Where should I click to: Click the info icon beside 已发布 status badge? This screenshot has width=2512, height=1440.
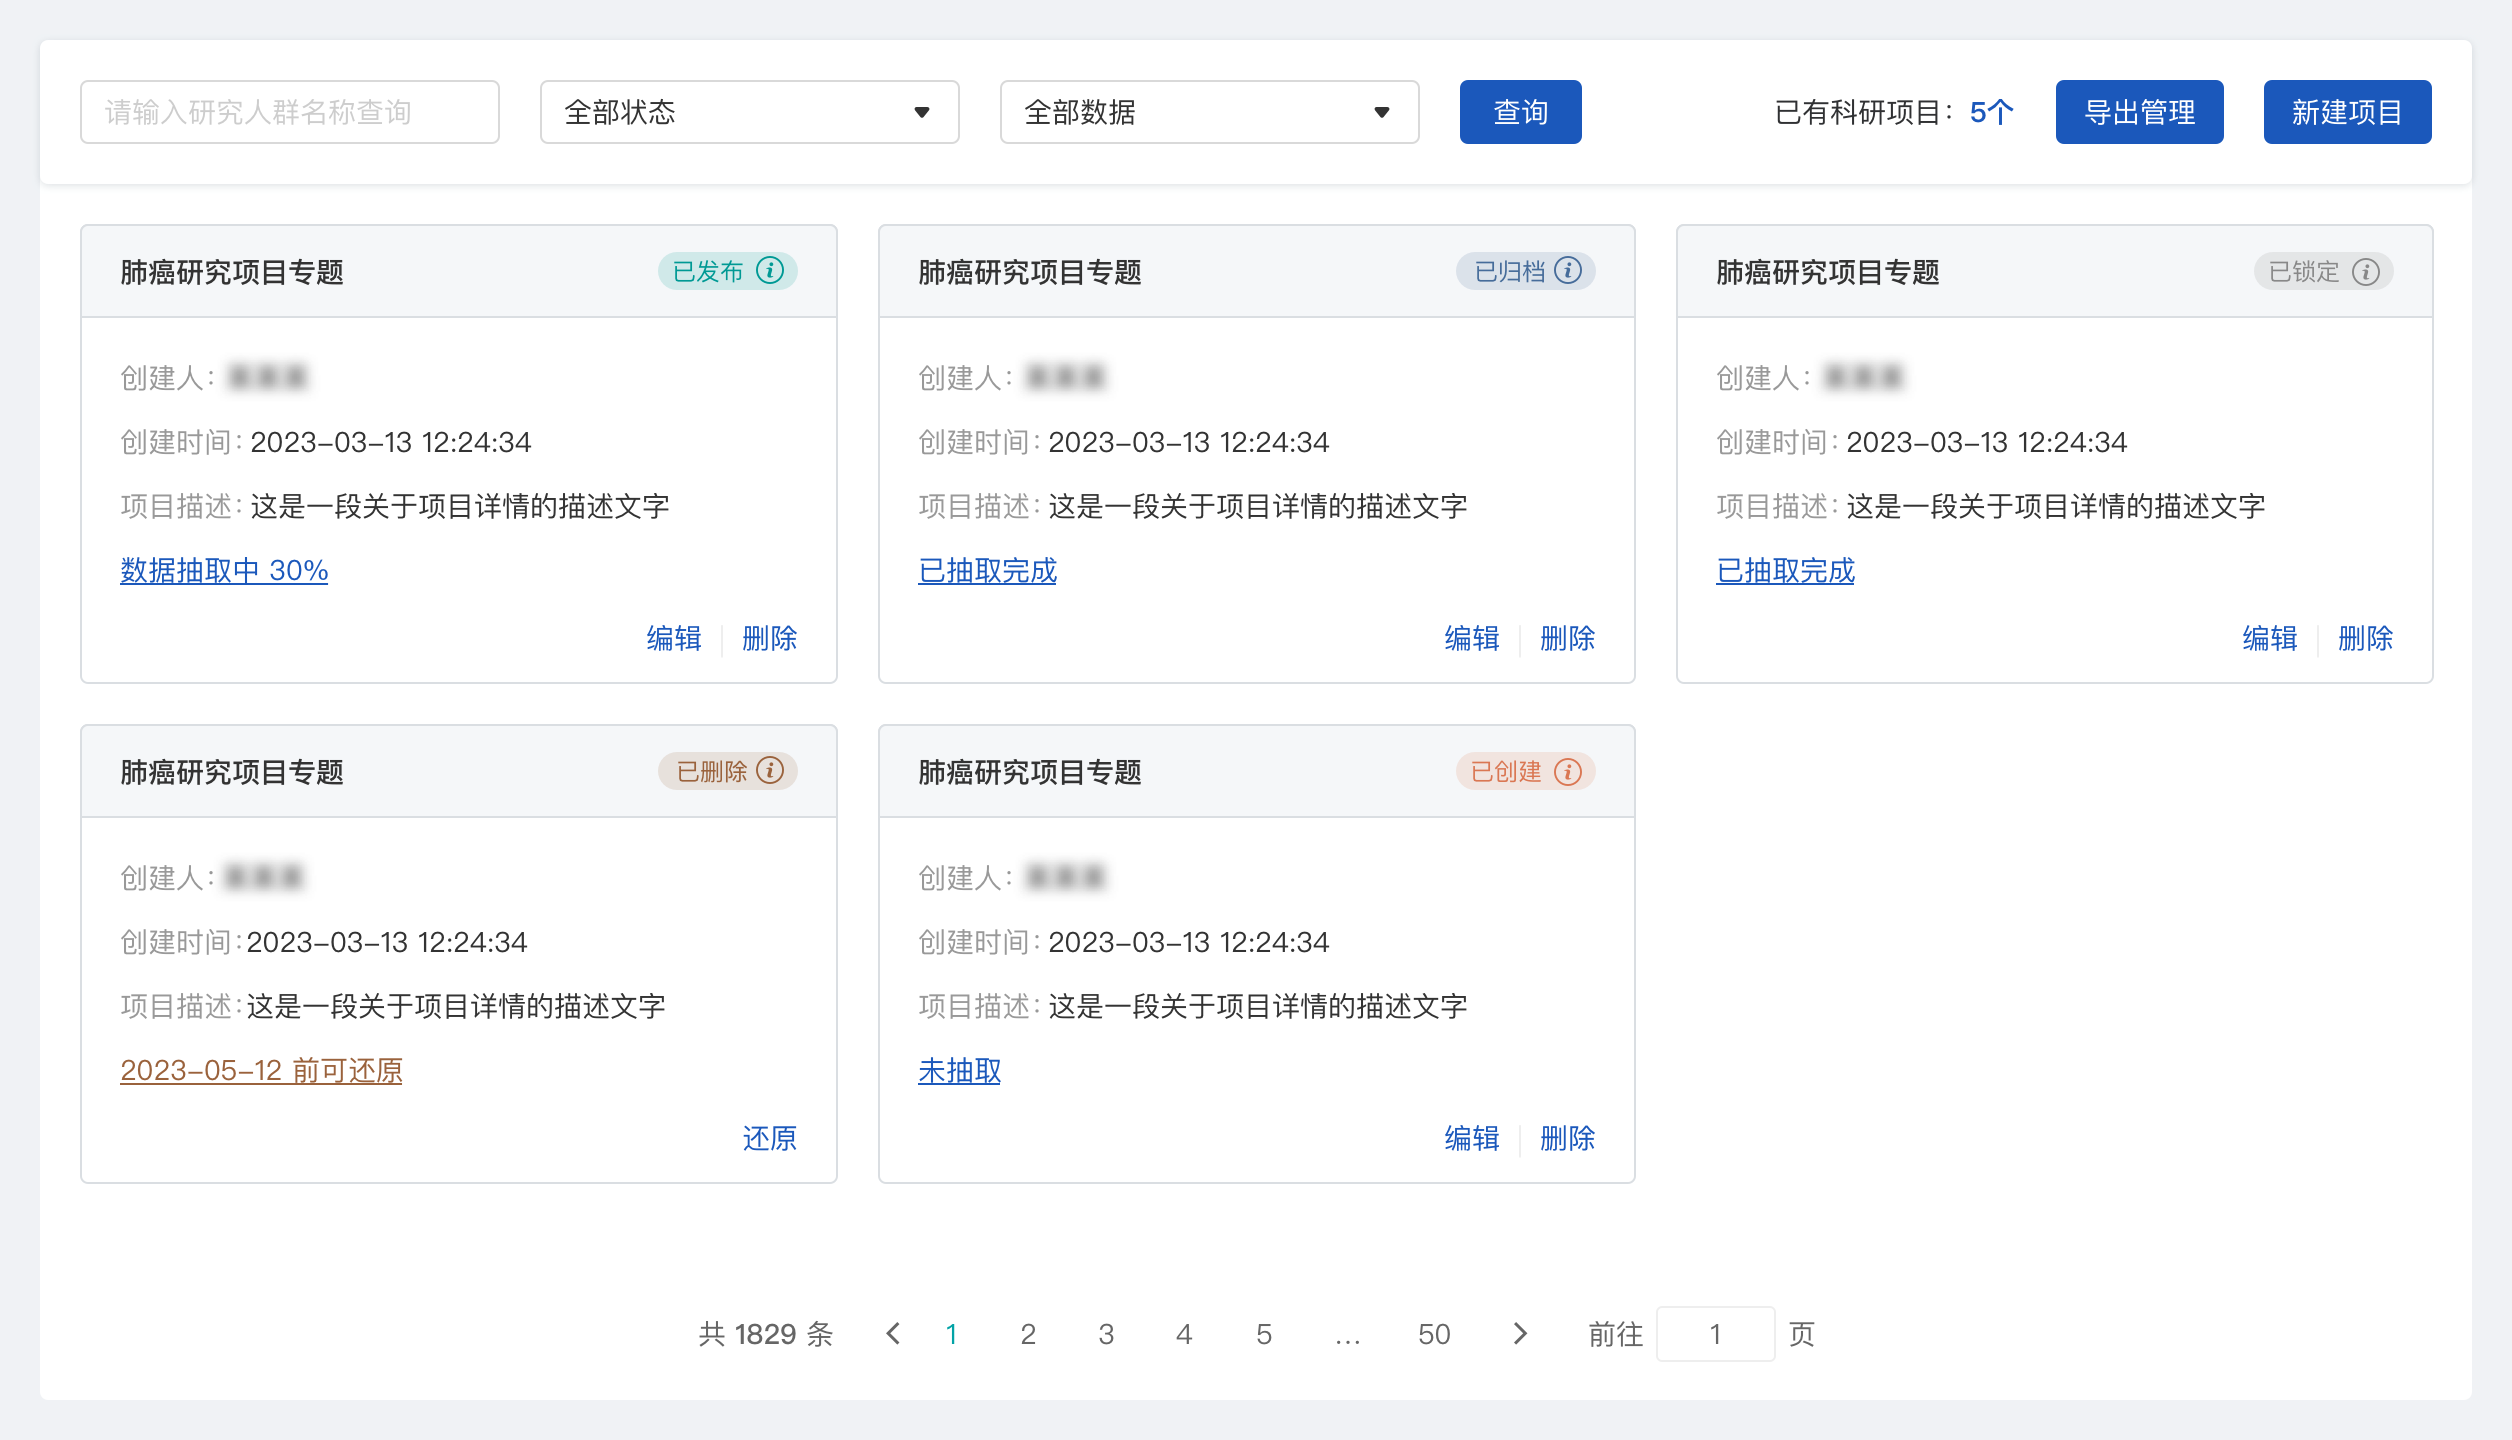tap(770, 270)
